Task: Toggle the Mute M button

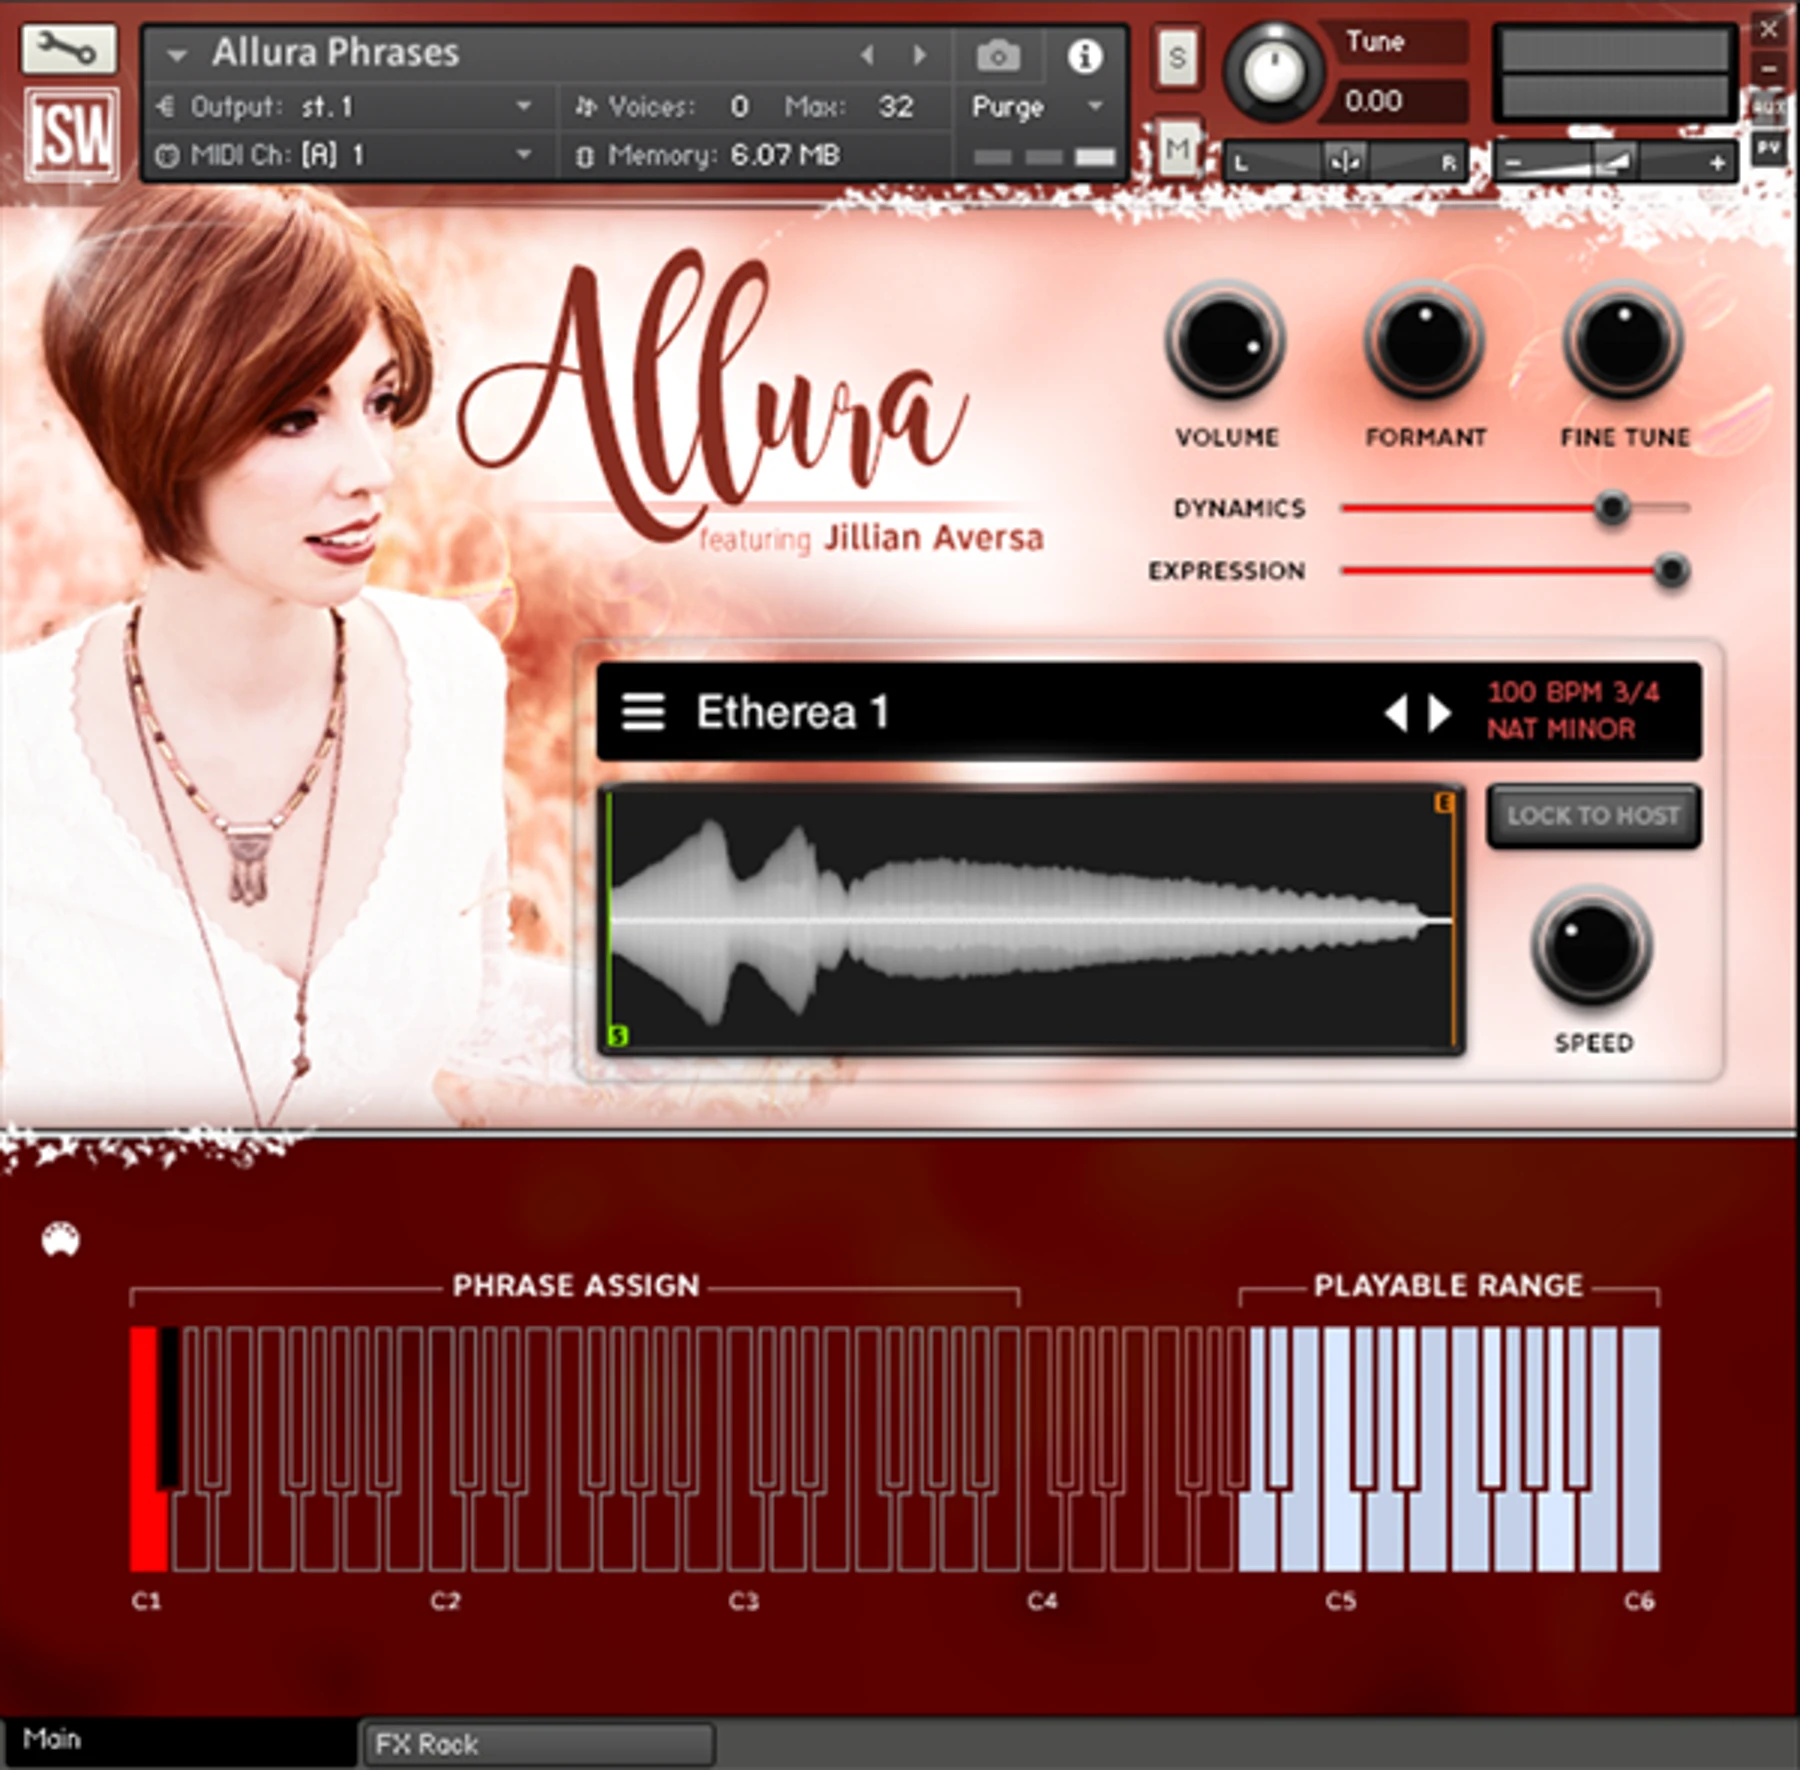Action: coord(1178,150)
